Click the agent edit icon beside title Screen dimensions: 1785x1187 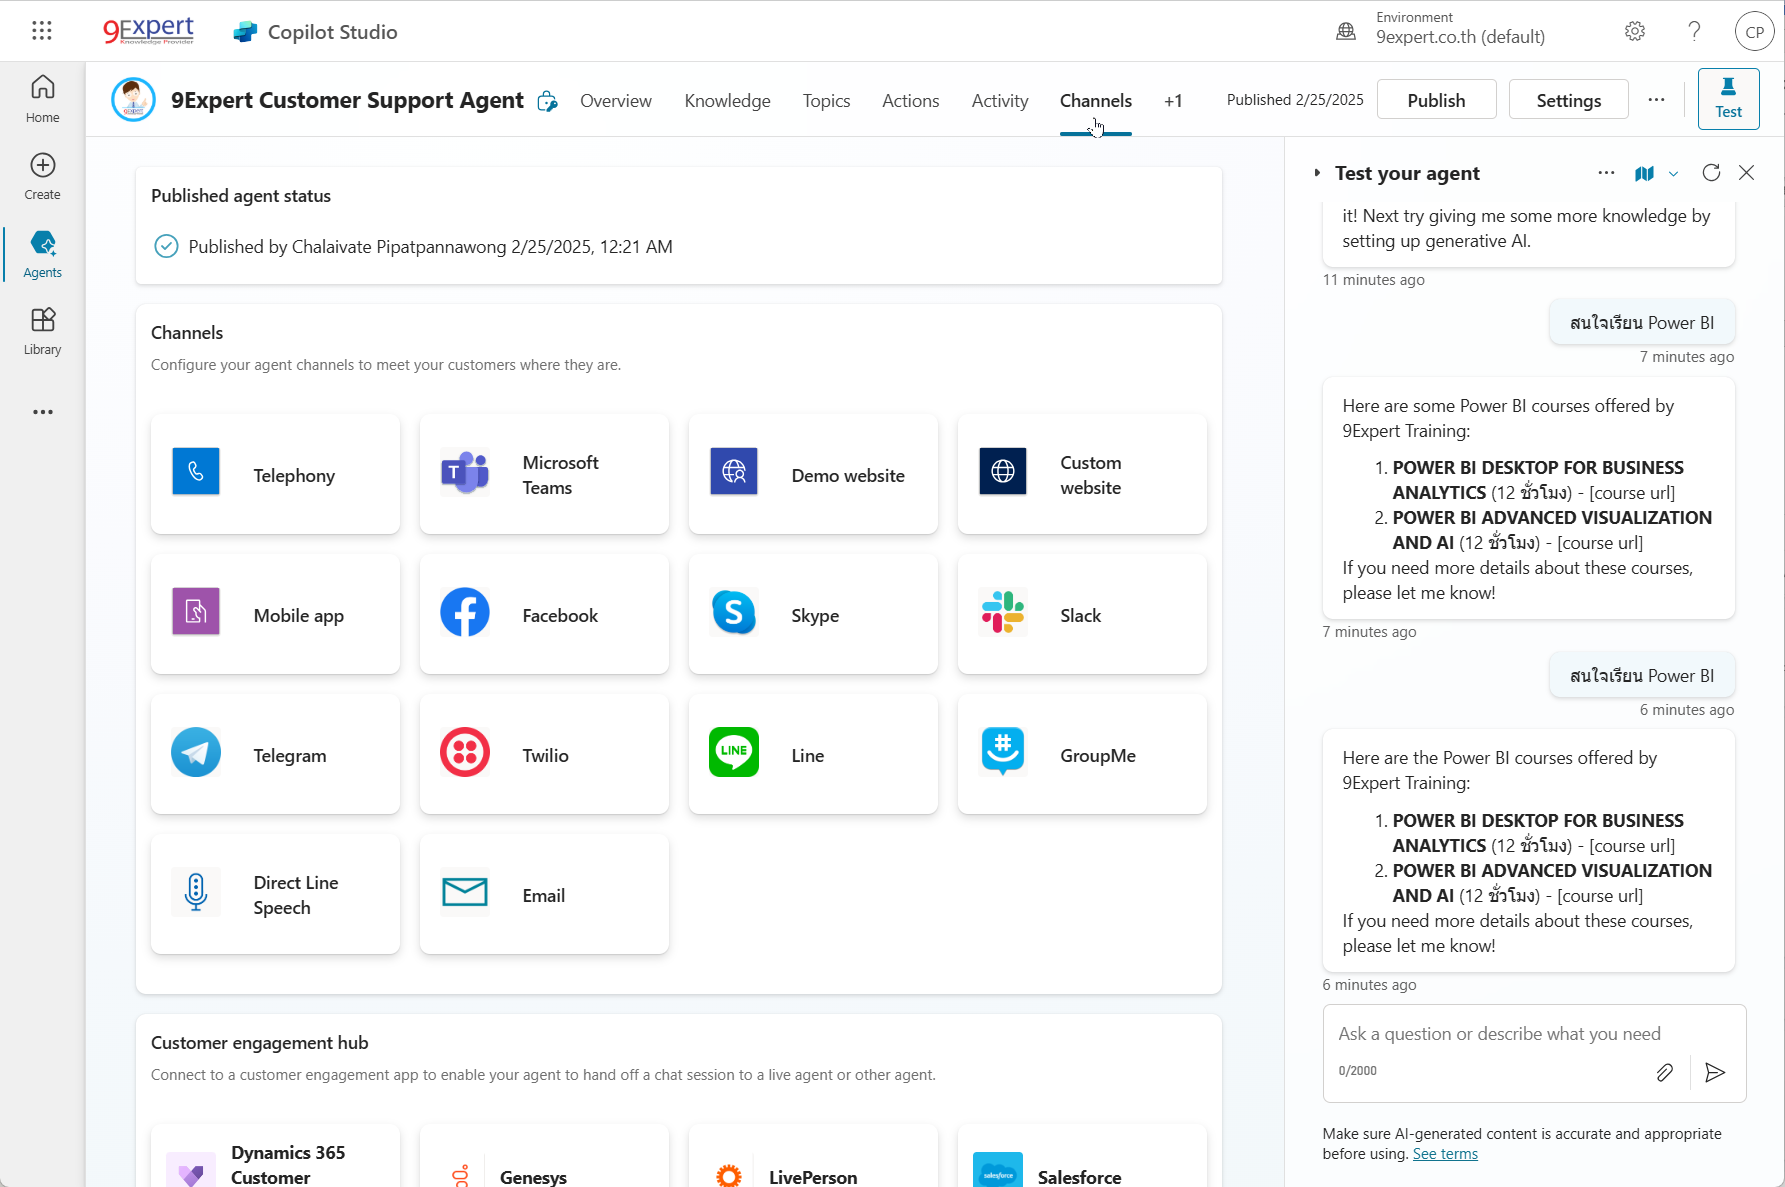tap(547, 101)
